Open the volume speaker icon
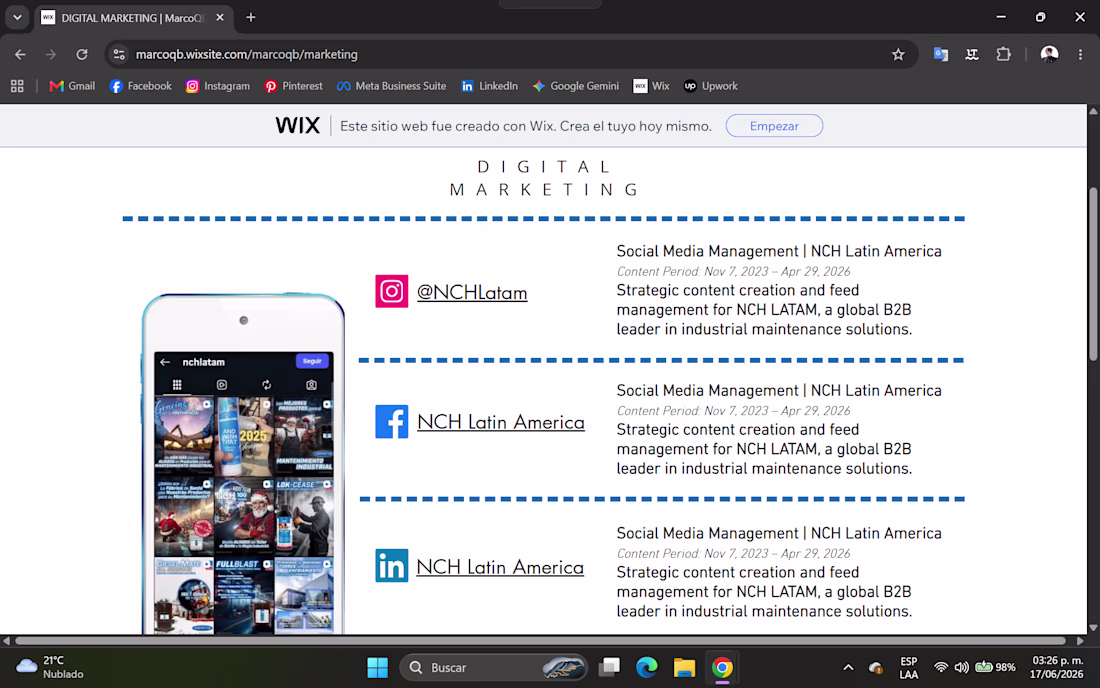 point(962,668)
